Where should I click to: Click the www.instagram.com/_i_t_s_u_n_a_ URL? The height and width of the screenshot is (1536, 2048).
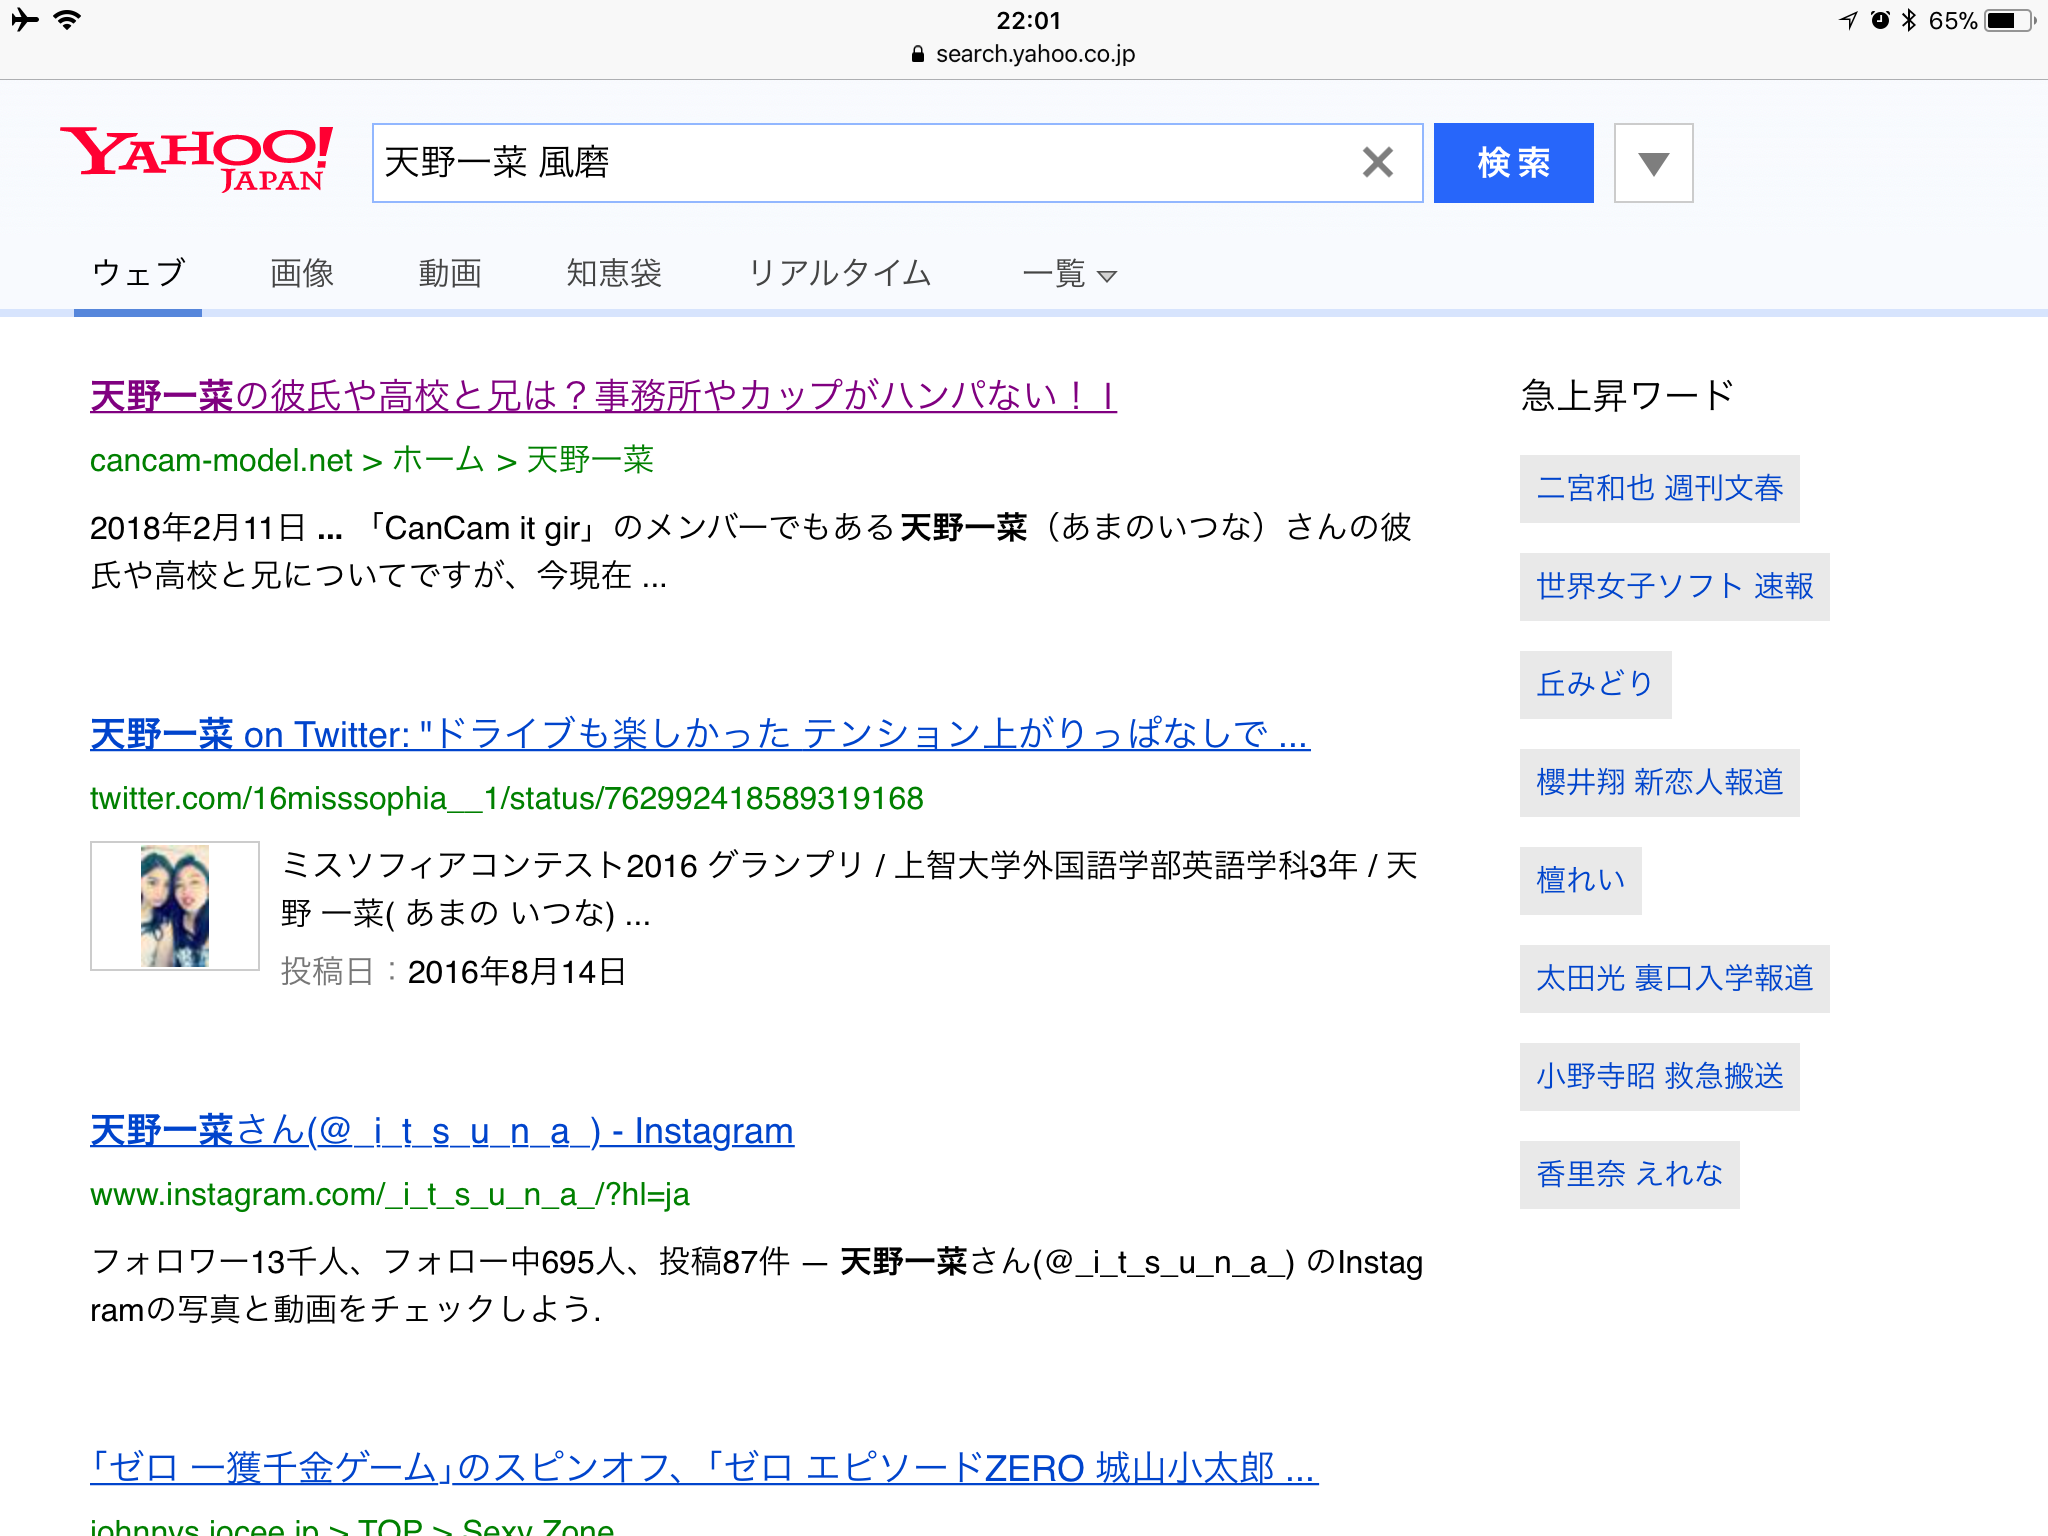[x=390, y=1194]
